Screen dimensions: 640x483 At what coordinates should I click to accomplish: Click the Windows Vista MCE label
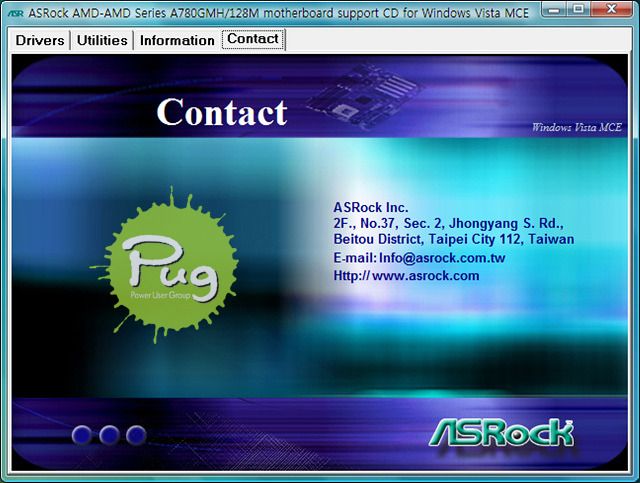[x=577, y=127]
